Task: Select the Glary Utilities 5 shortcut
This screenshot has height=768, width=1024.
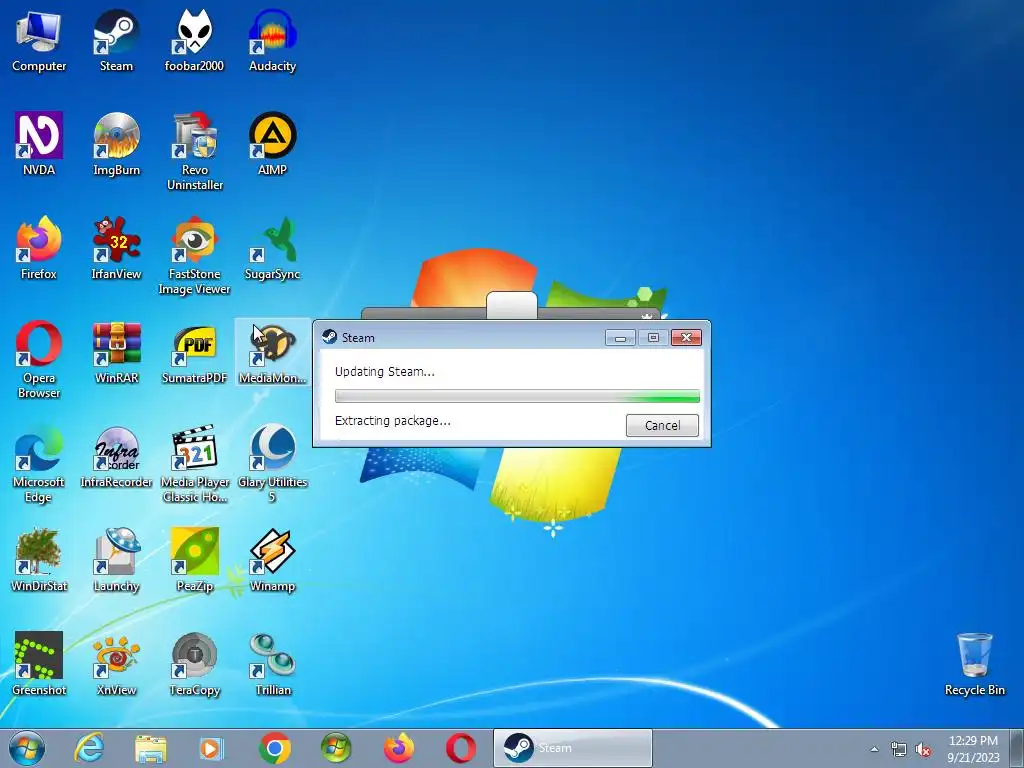Action: click(x=272, y=463)
